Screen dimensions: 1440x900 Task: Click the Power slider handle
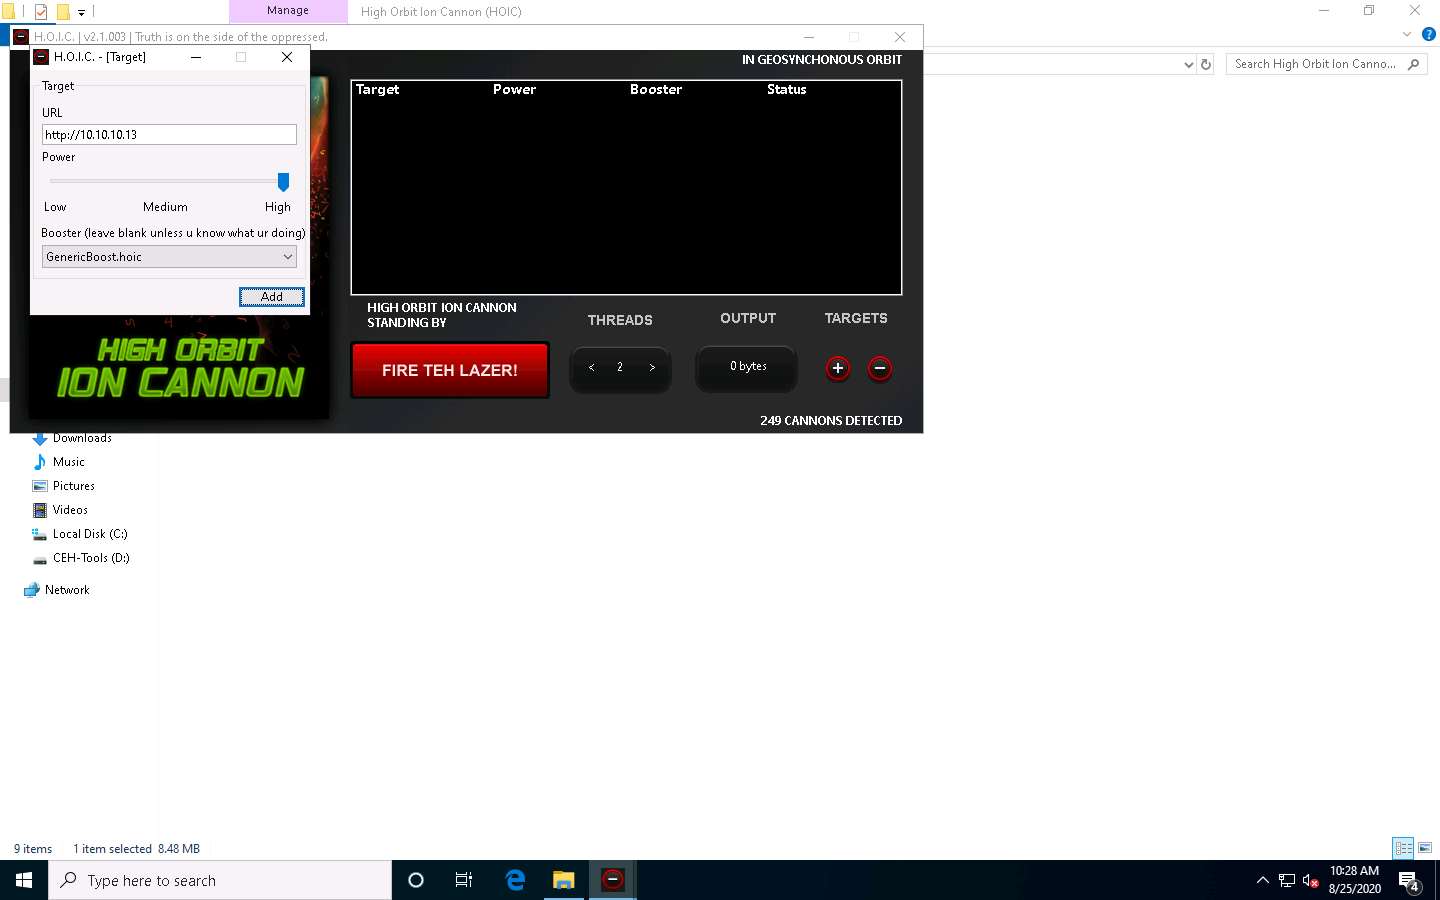(x=283, y=182)
